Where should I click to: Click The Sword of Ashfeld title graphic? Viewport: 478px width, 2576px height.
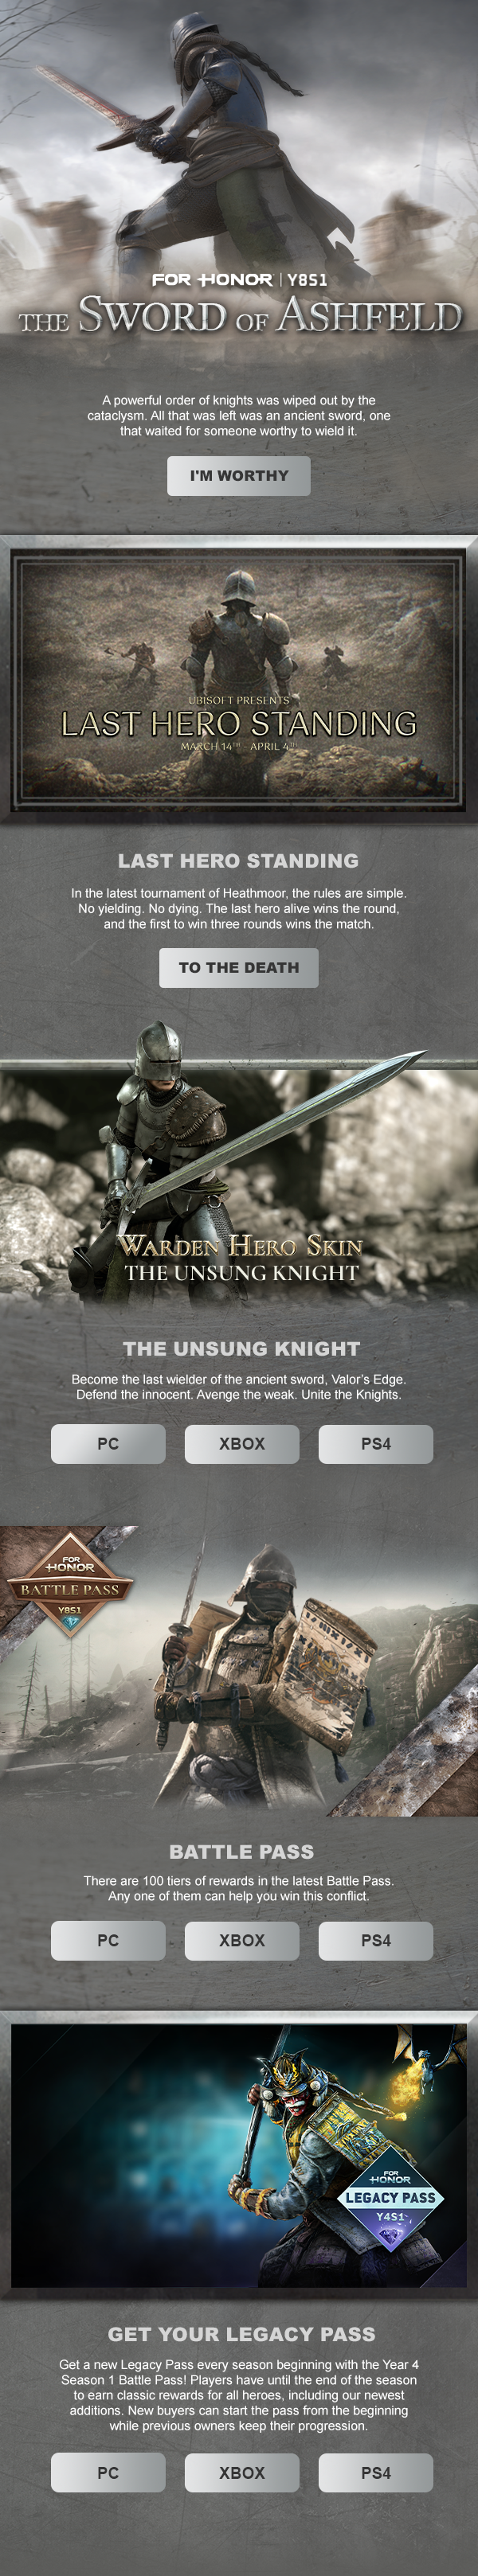(x=240, y=315)
